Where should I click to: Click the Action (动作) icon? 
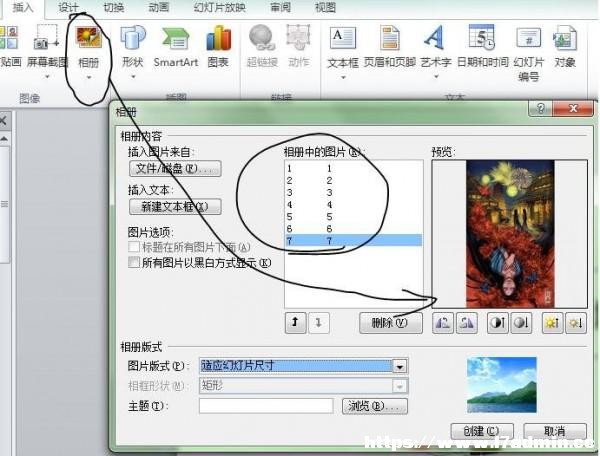[298, 37]
